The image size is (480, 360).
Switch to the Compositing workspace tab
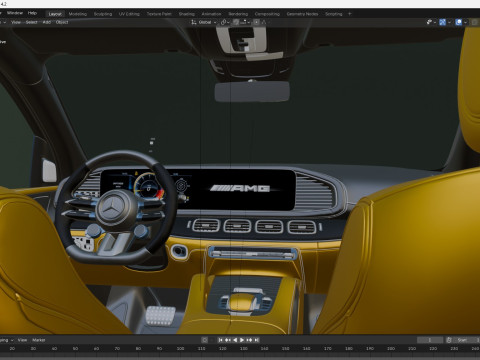point(267,14)
